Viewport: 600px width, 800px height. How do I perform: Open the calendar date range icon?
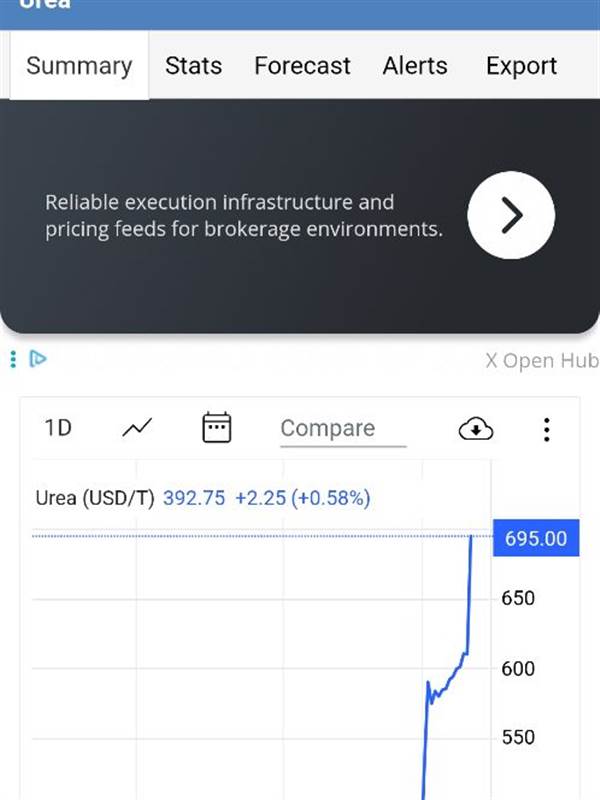point(216,428)
